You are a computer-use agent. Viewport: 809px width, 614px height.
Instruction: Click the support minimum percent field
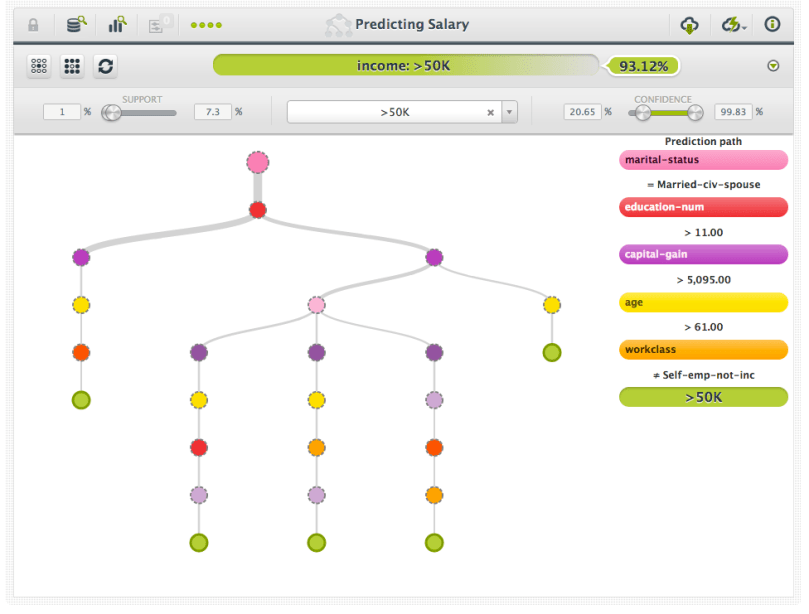(x=61, y=112)
